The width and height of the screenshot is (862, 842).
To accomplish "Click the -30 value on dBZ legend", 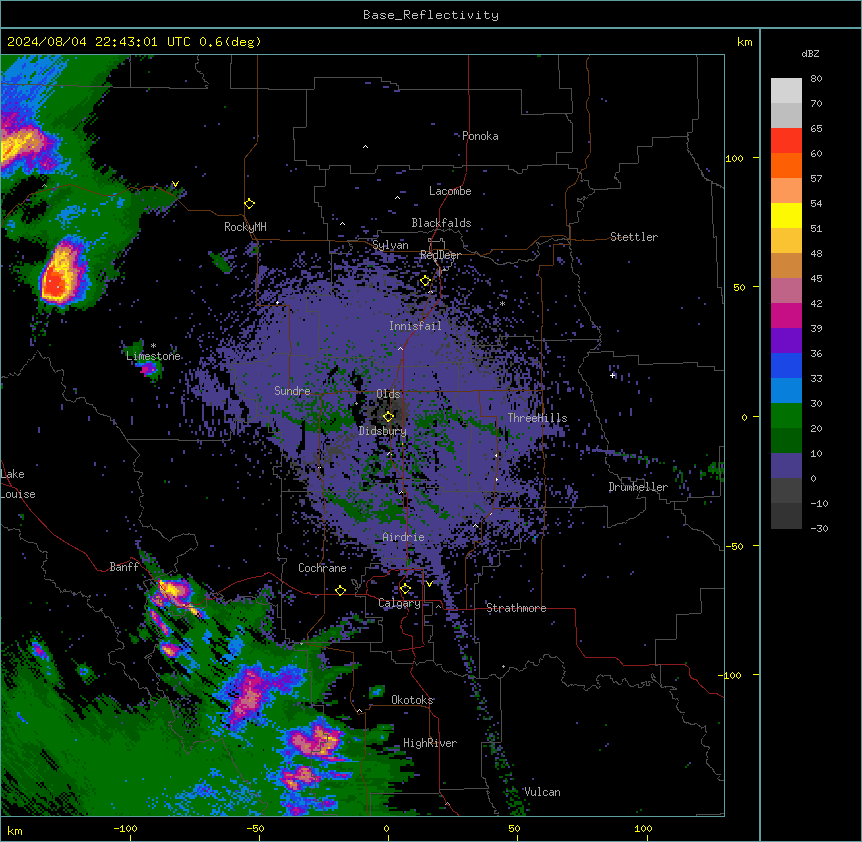I will (x=819, y=528).
